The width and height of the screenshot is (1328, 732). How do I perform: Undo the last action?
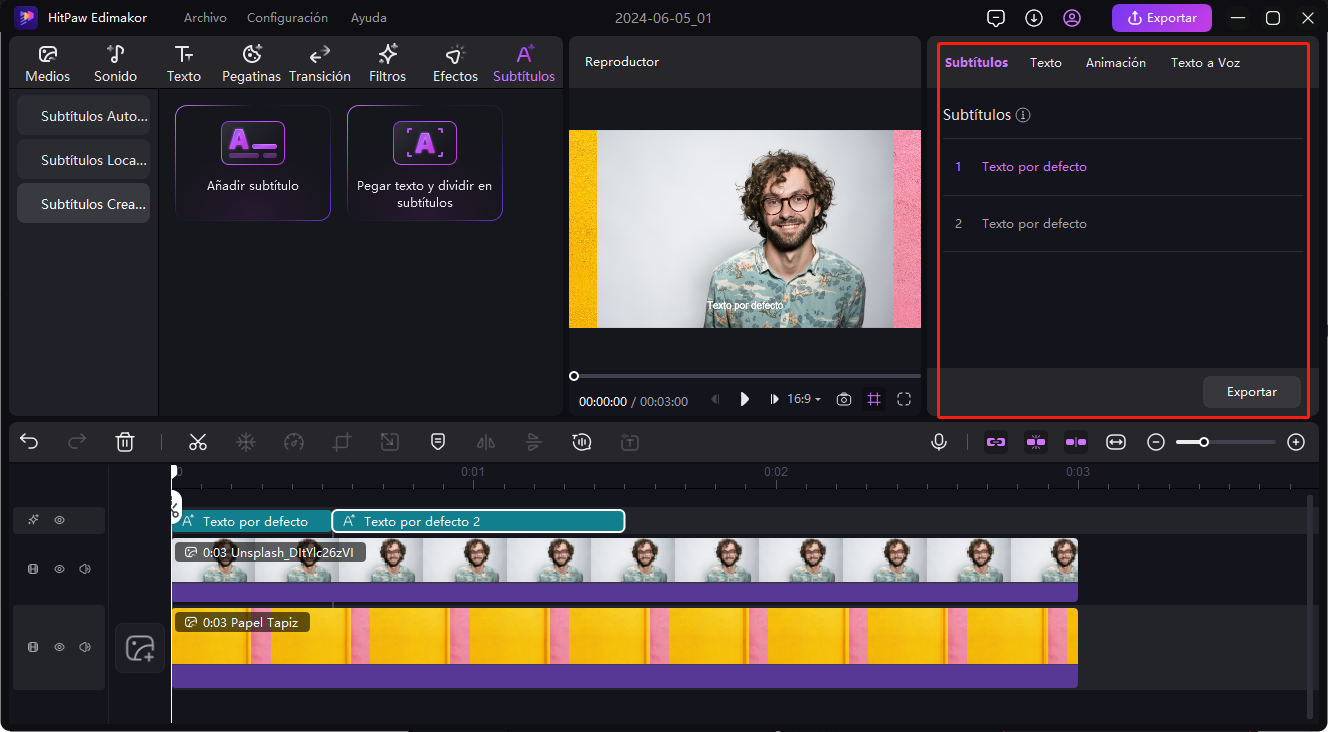(x=28, y=441)
